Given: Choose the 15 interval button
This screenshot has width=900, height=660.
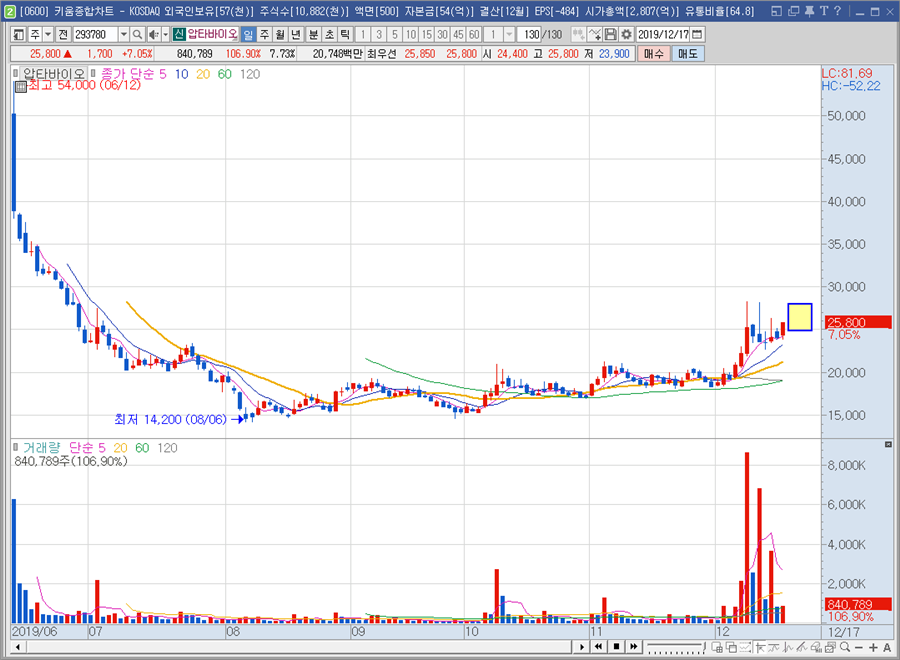Looking at the screenshot, I should (x=426, y=34).
